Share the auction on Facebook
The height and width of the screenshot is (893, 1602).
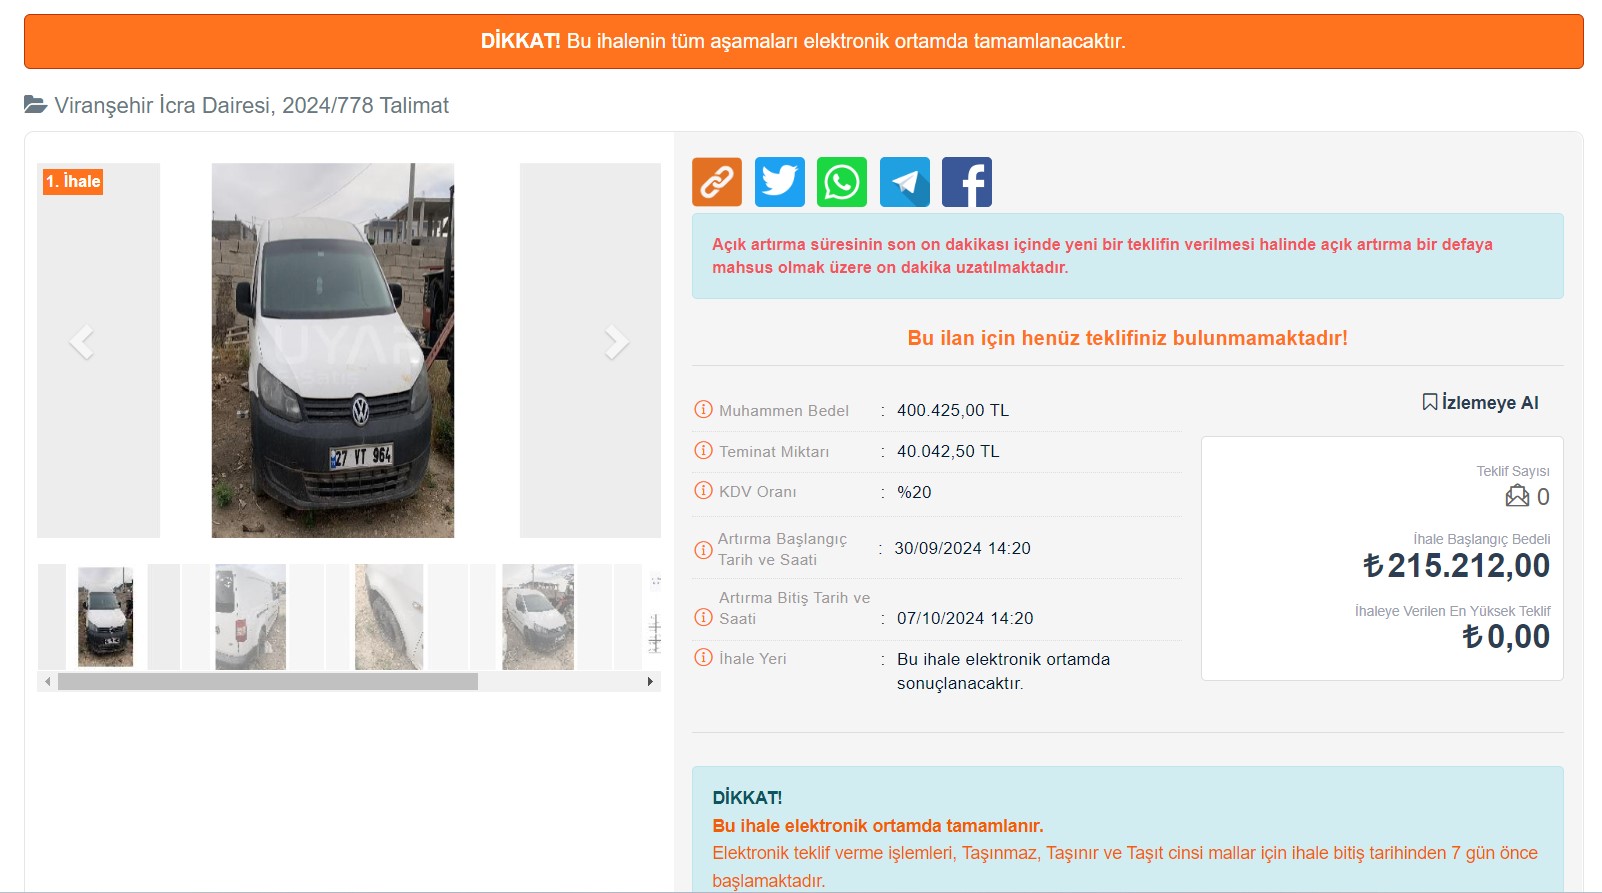(x=966, y=182)
